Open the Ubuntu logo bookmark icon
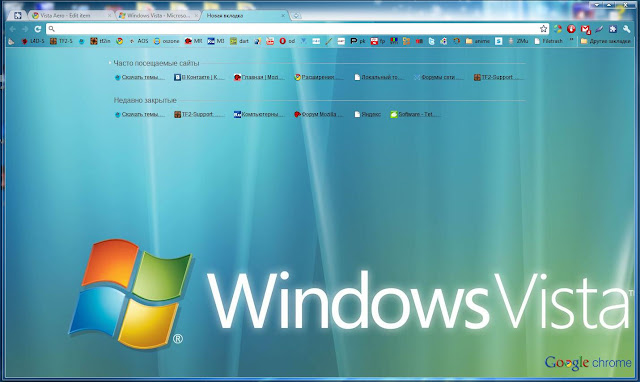The height and width of the screenshot is (382, 640). (456, 41)
